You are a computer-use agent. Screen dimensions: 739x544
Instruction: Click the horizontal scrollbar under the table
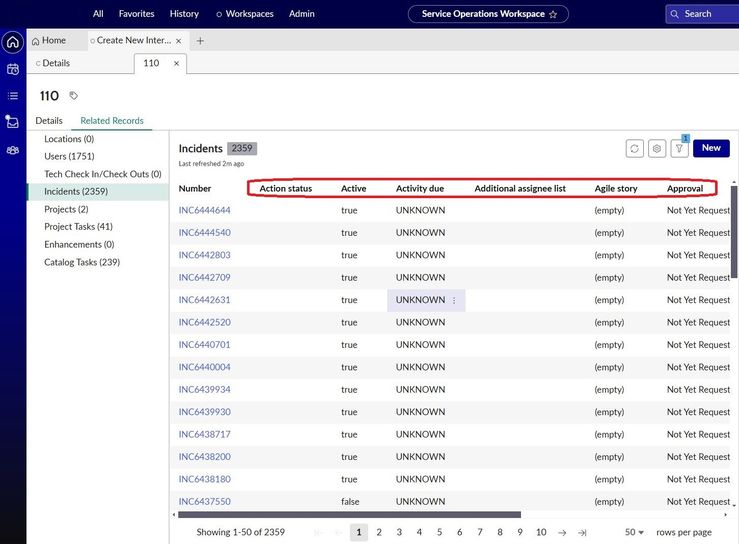tap(349, 515)
